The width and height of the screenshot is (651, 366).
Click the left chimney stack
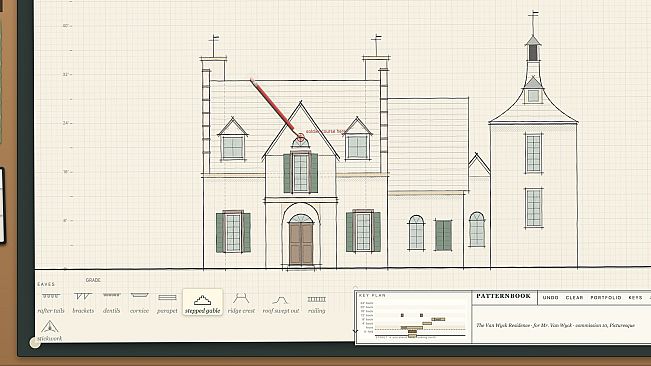(x=213, y=69)
